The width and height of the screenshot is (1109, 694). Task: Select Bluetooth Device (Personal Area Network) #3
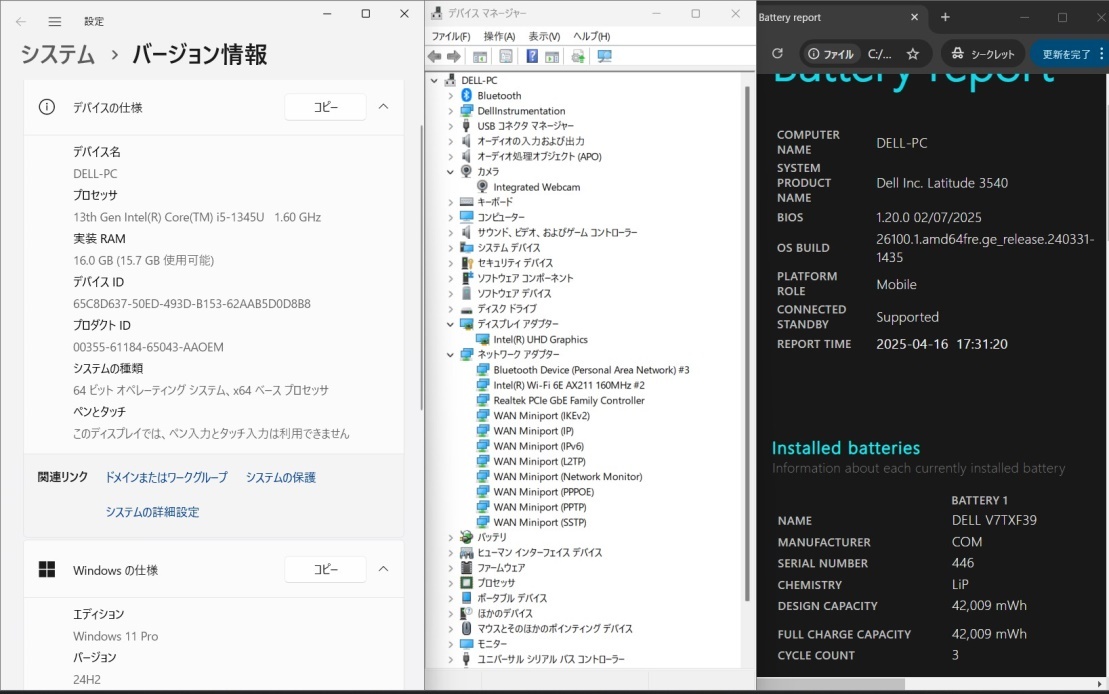[591, 370]
